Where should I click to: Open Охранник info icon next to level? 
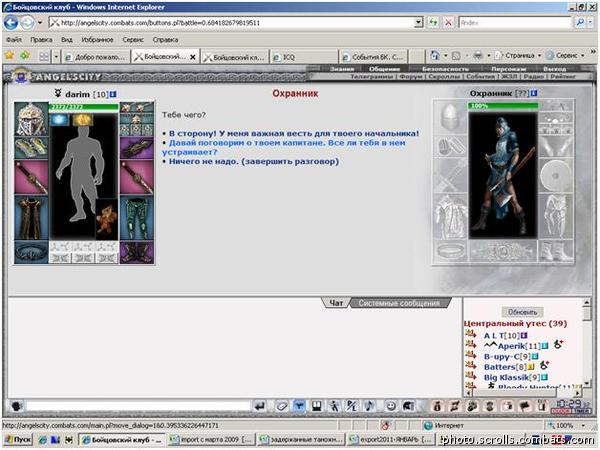pyautogui.click(x=534, y=93)
